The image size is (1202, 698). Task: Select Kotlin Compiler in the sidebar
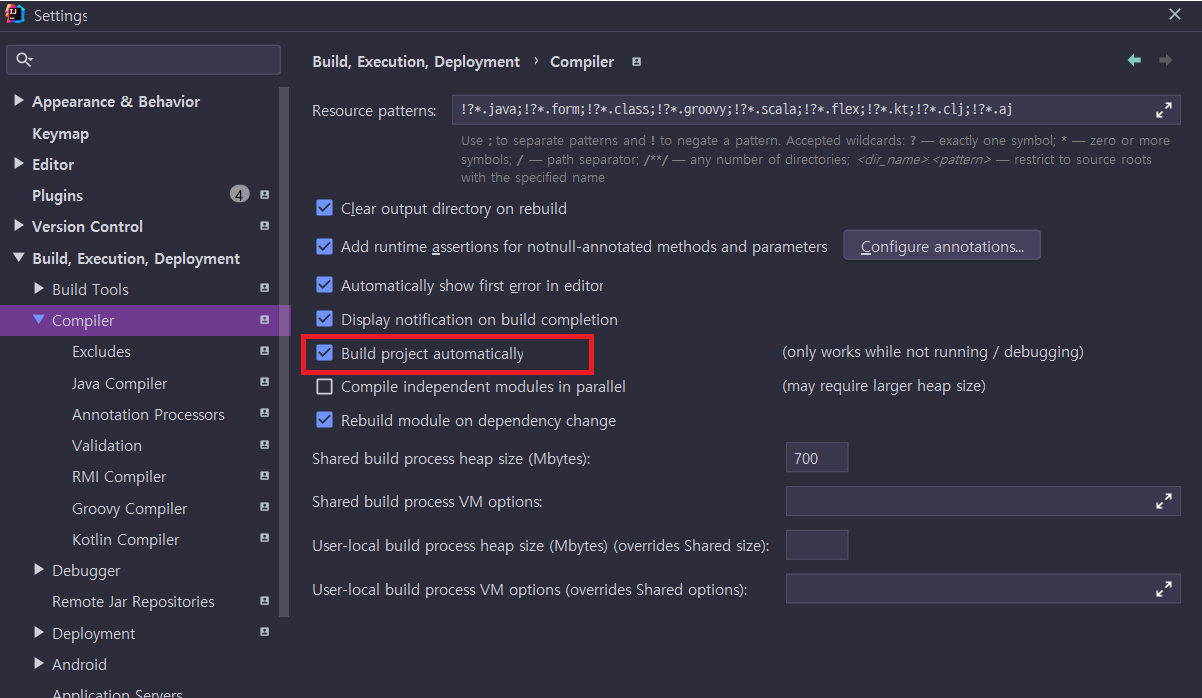125,539
